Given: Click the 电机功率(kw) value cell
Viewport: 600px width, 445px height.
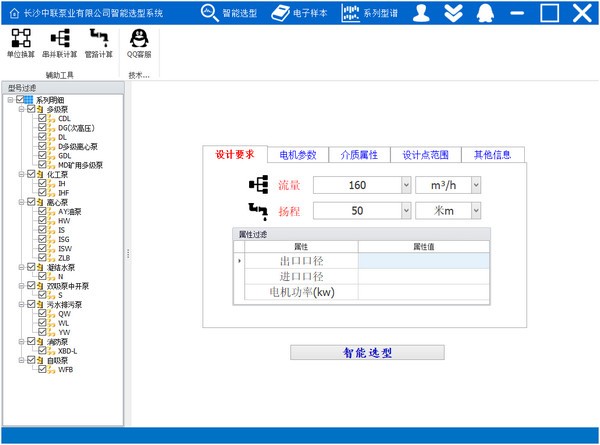Looking at the screenshot, I should coord(424,292).
